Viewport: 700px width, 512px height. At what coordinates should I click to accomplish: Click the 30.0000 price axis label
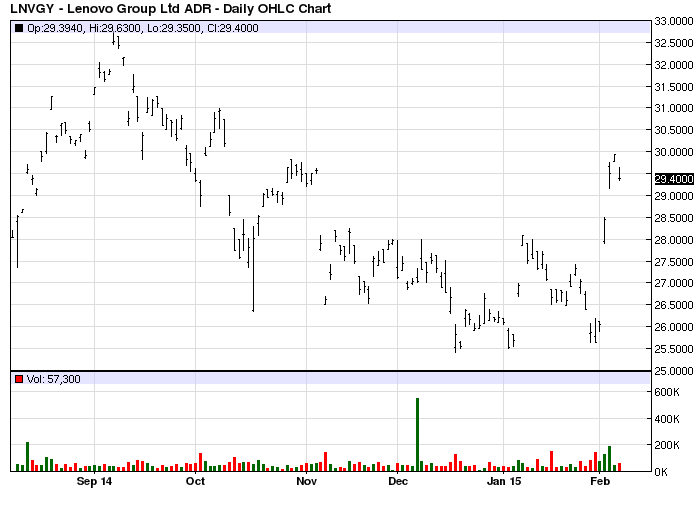click(673, 152)
